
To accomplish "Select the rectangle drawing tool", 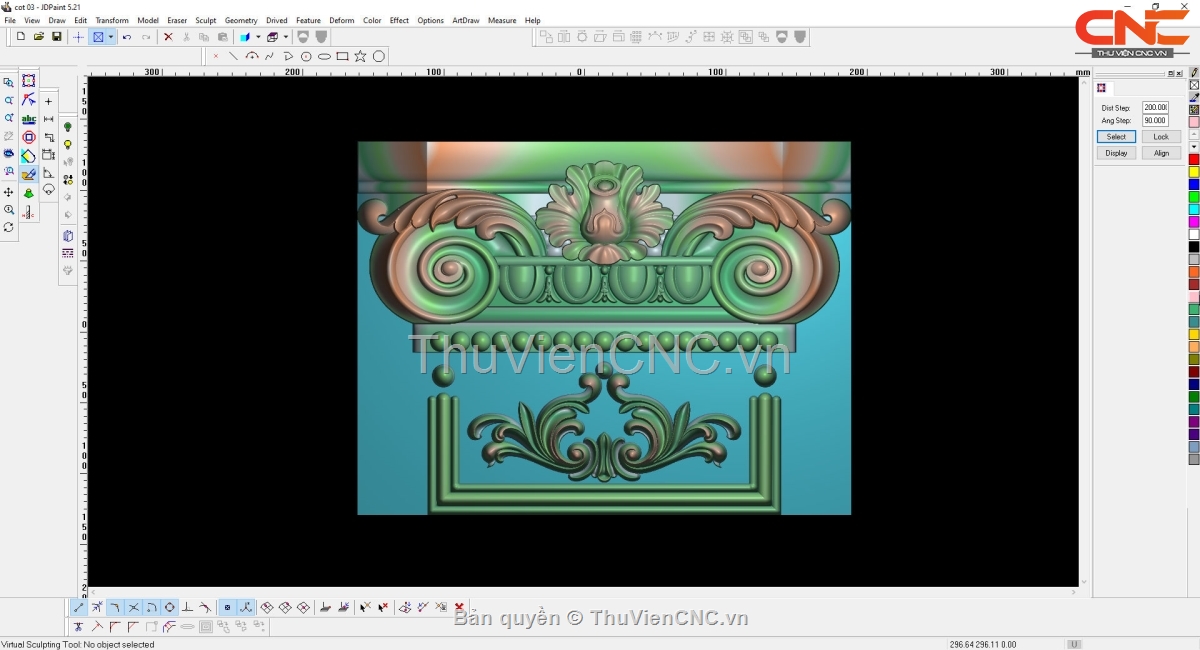I will (x=342, y=56).
